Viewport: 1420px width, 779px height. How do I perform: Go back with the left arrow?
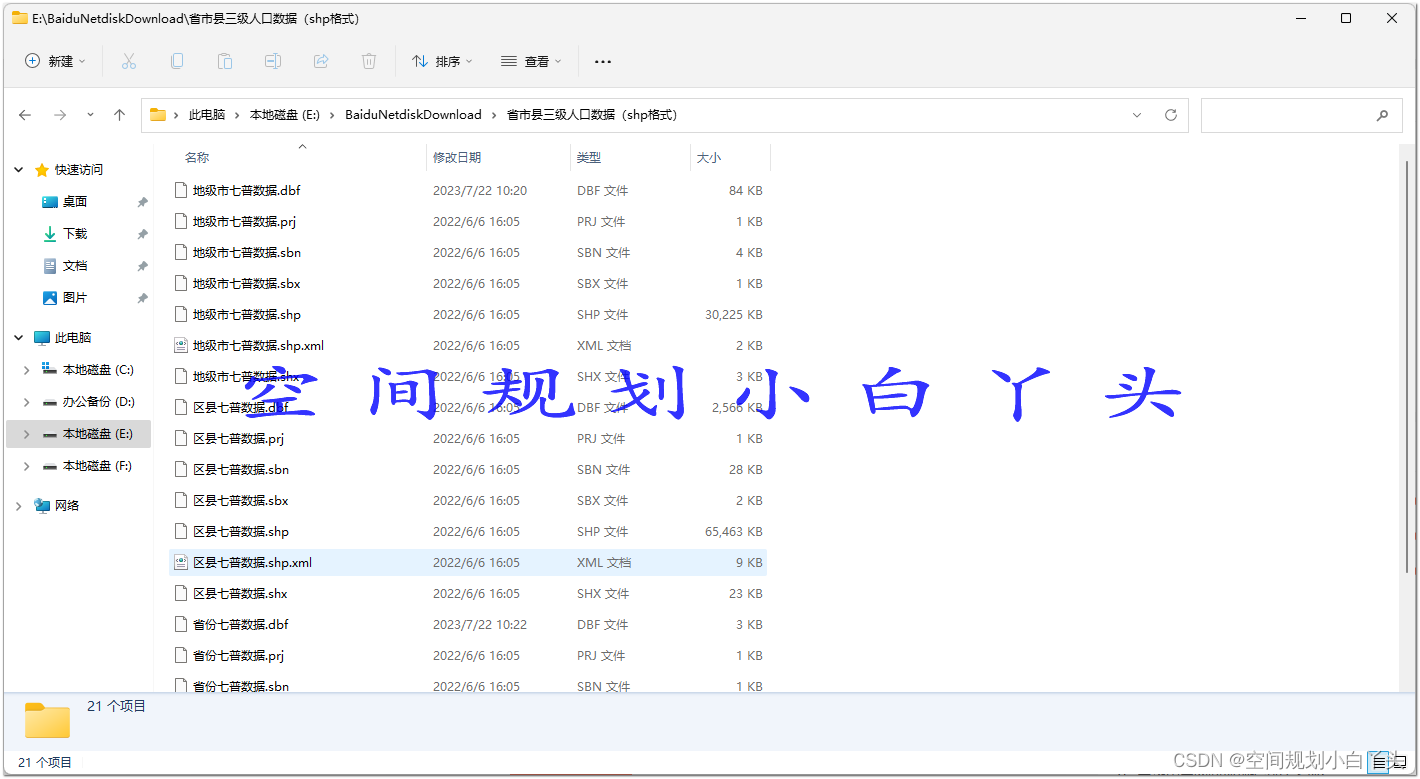tap(25, 115)
